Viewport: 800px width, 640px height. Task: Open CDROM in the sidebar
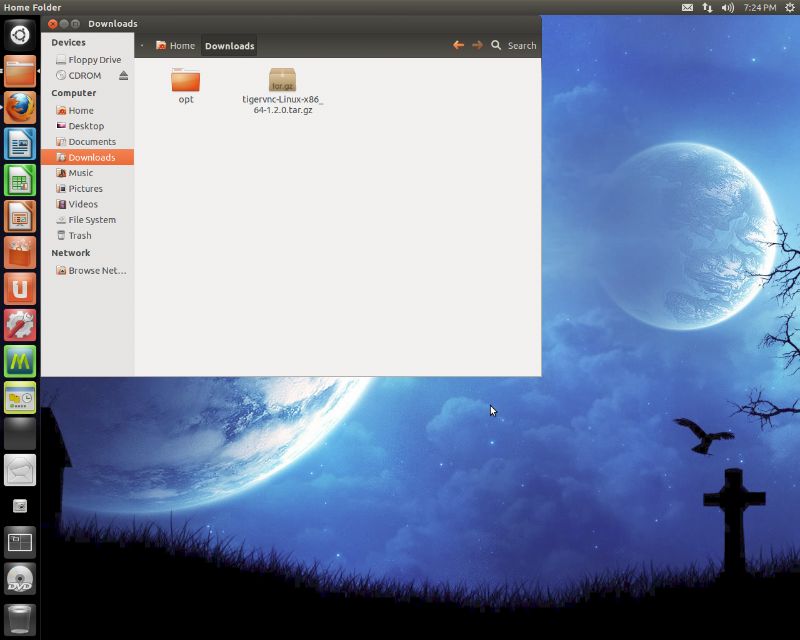79,76
